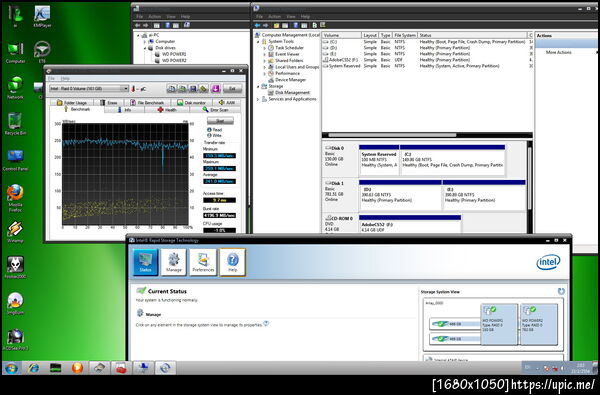The width and height of the screenshot is (600, 395).
Task: Collapse the System Tools node
Action: [x=258, y=41]
